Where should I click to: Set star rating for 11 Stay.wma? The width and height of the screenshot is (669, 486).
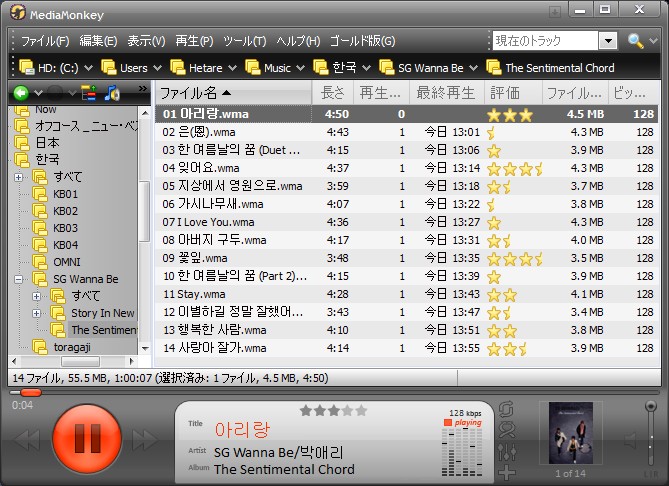(502, 295)
